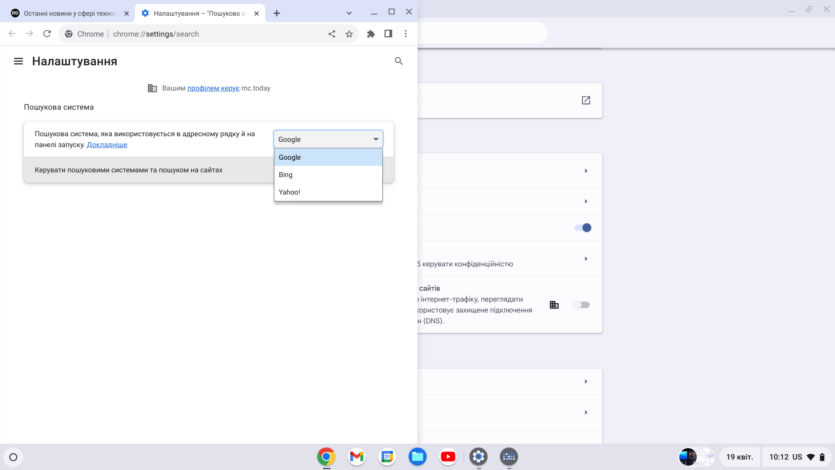Collapse the Google search engine dropdown

tap(328, 139)
